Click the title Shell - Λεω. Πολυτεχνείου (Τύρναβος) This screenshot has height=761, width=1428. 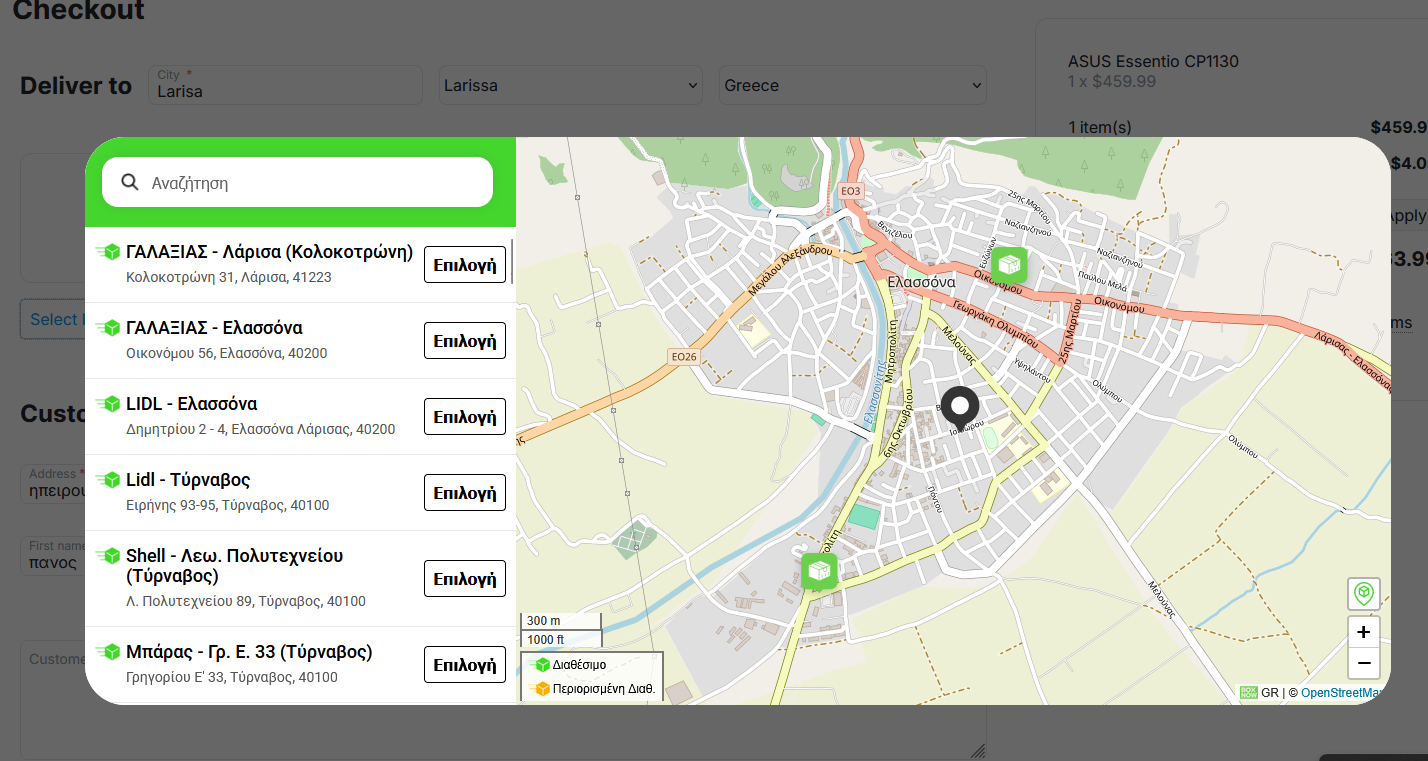click(x=235, y=566)
